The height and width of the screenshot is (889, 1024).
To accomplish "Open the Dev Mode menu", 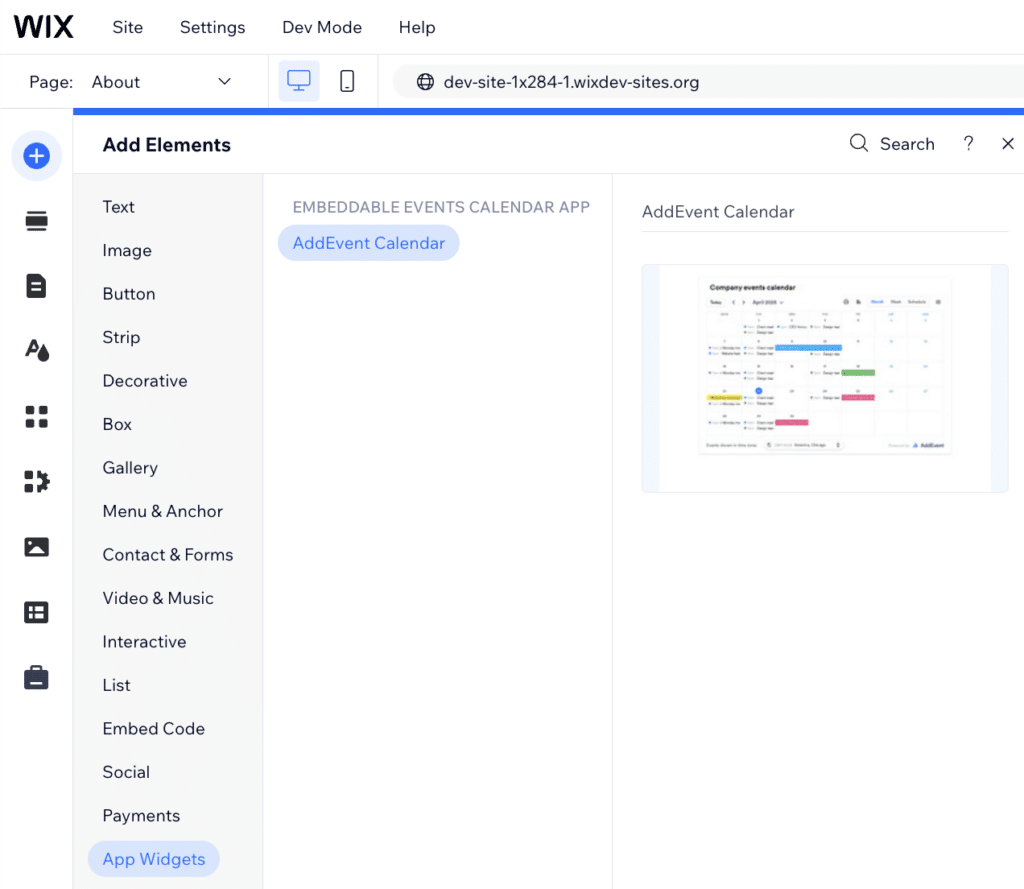I will point(322,27).
